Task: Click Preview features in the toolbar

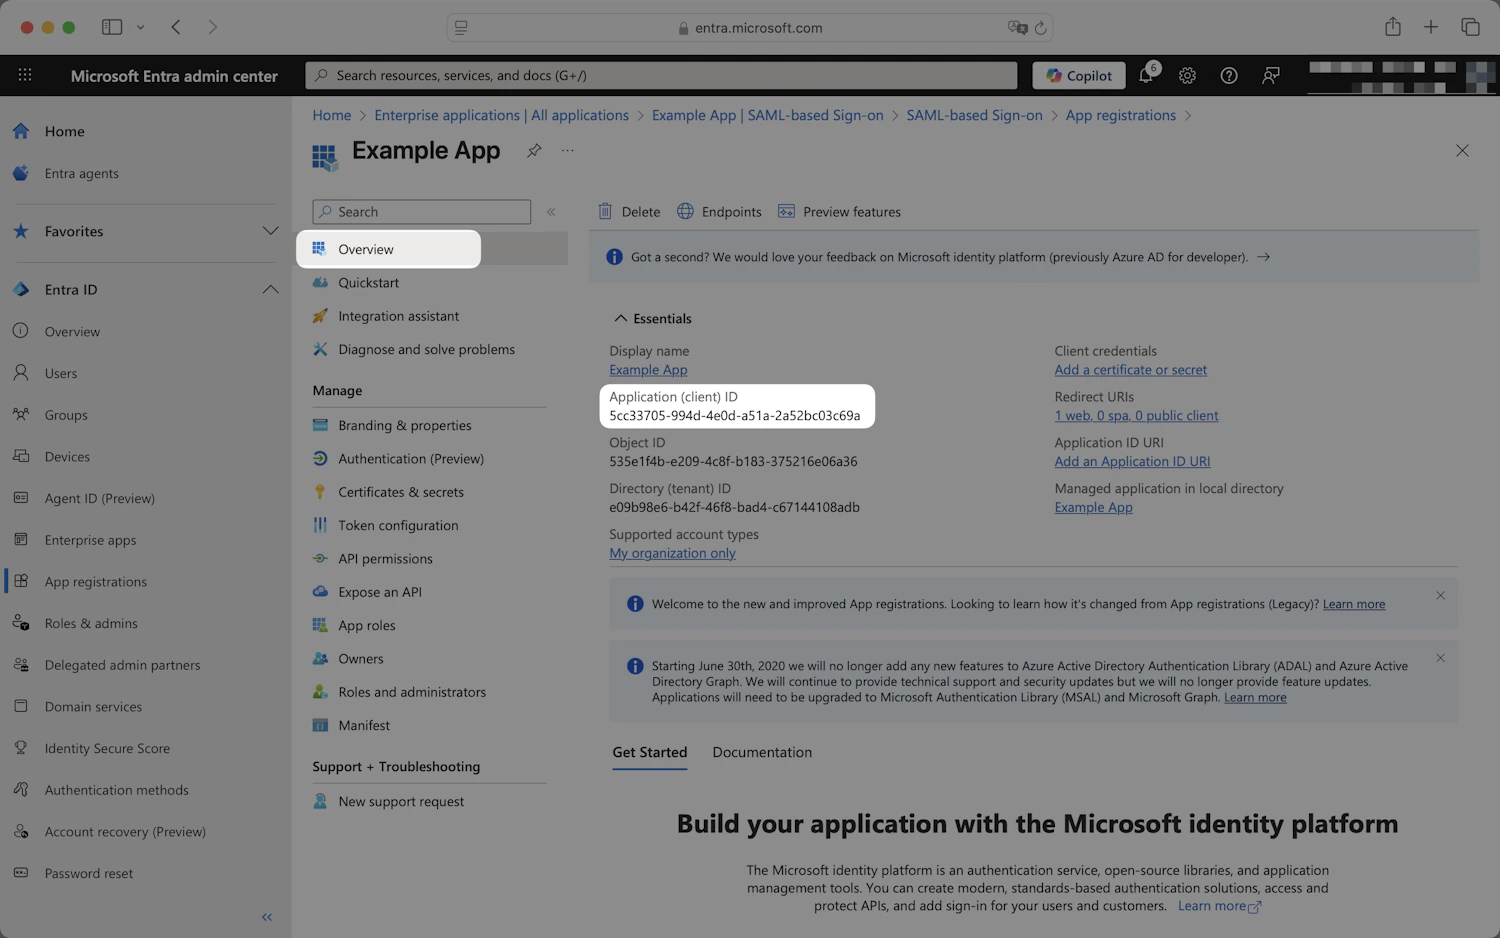Action: coord(839,212)
